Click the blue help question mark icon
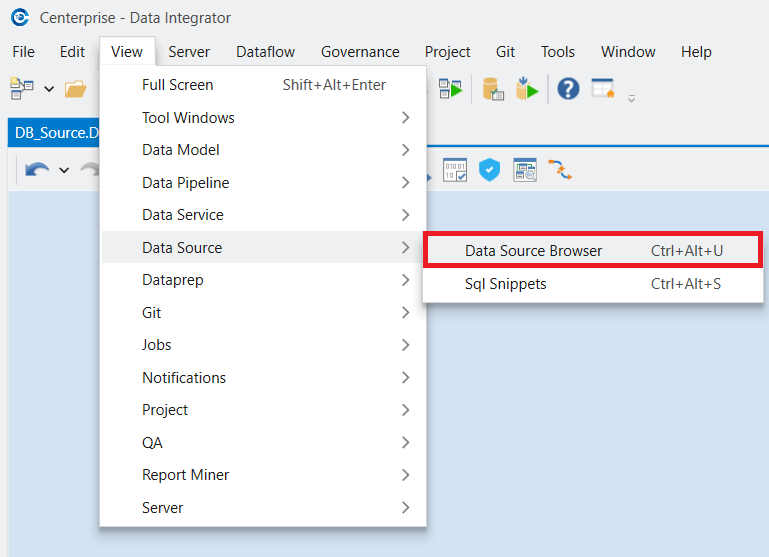 coord(568,89)
